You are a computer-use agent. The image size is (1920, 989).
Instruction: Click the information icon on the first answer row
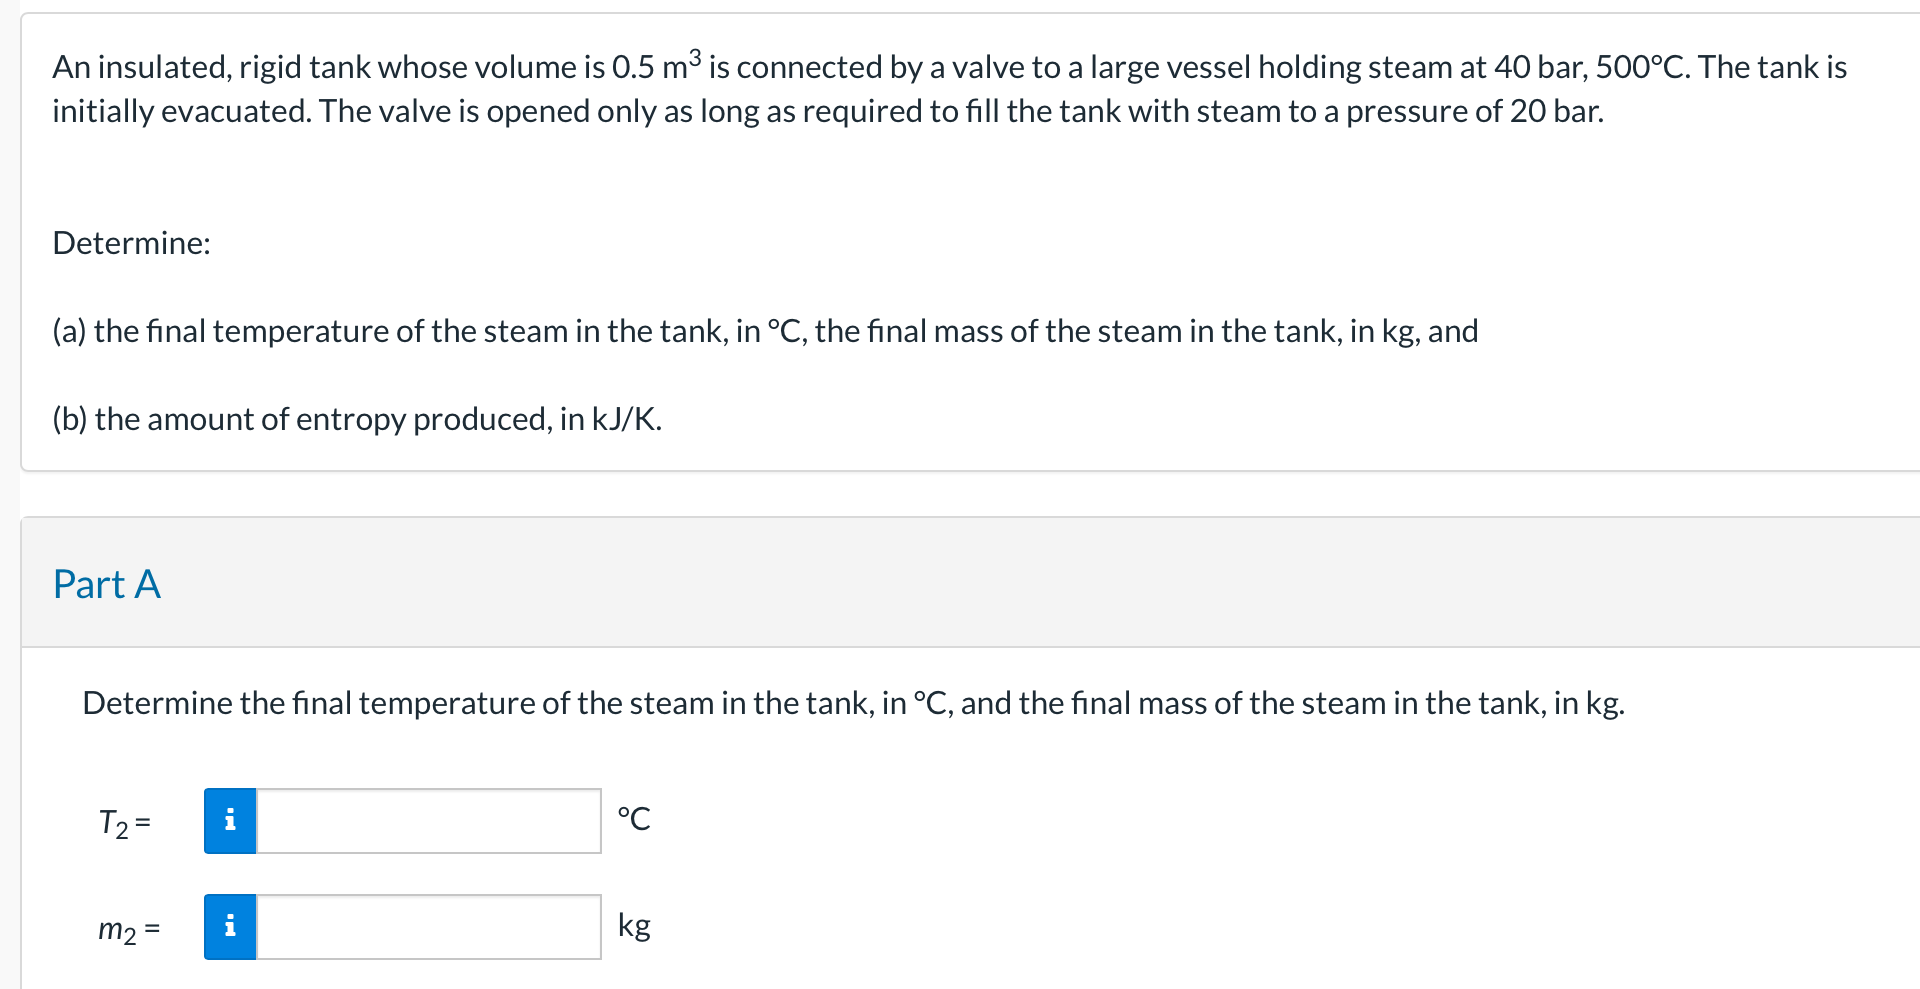[x=229, y=820]
